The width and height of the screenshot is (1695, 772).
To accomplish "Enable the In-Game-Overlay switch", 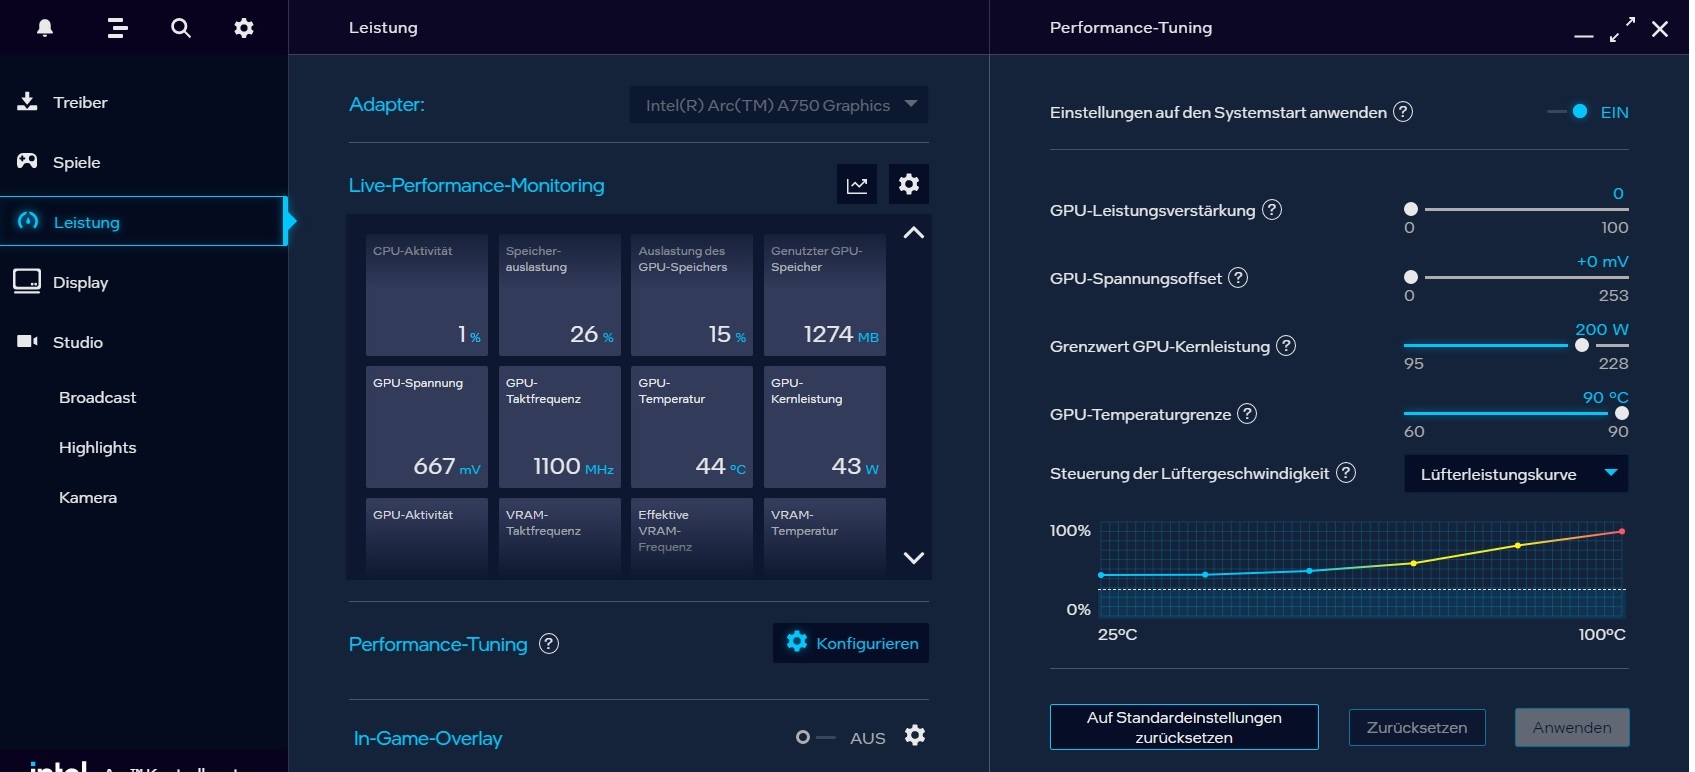I will 815,737.
